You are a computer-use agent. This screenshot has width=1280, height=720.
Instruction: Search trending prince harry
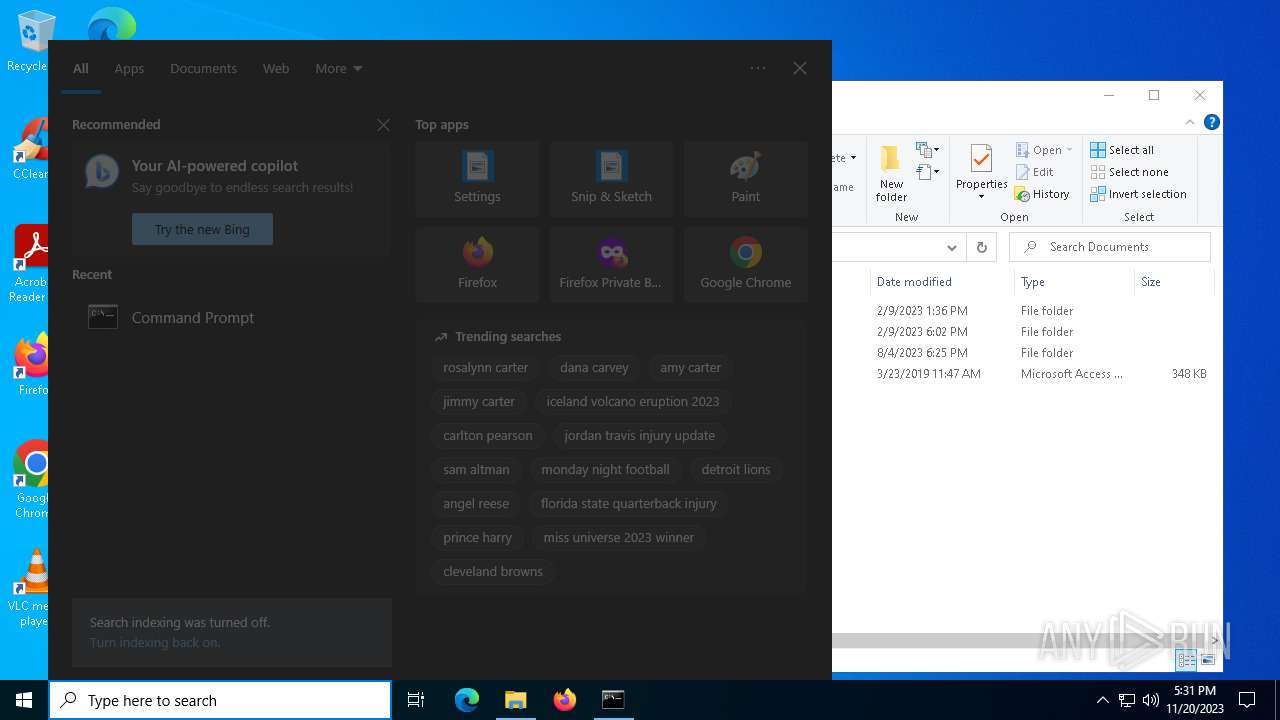[477, 537]
